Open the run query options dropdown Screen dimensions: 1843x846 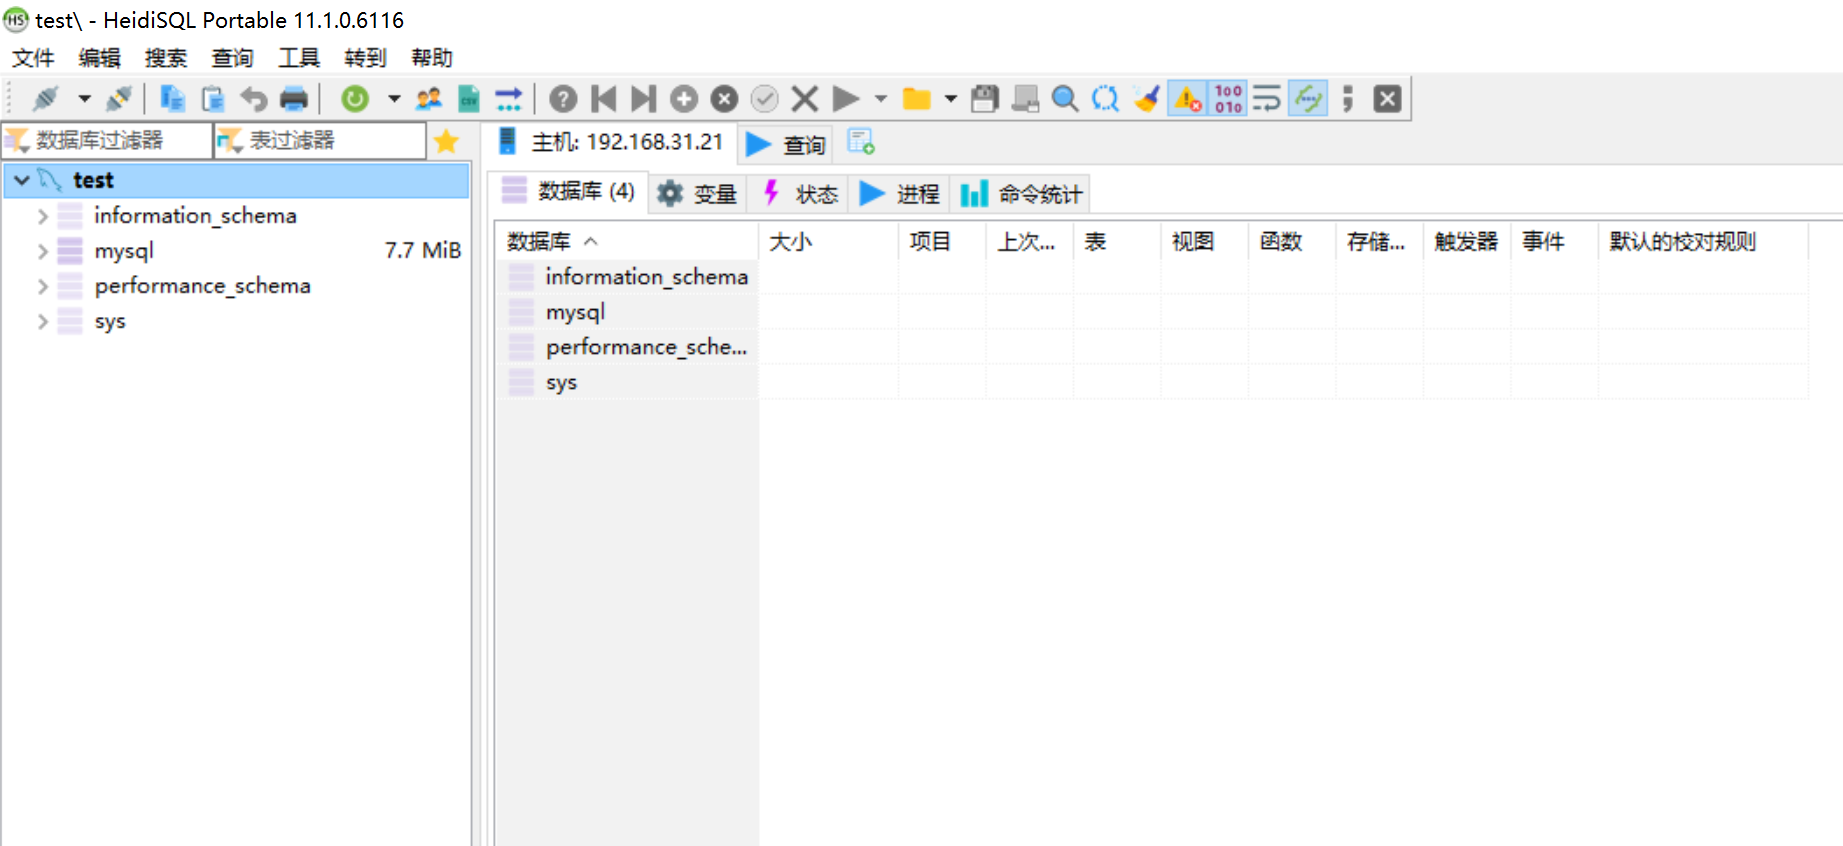pos(881,98)
